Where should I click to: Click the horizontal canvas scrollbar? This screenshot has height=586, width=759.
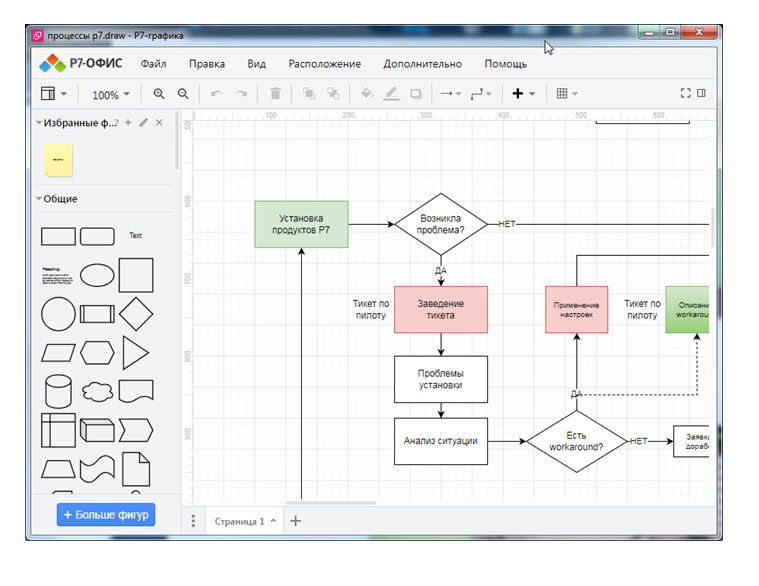tap(331, 503)
